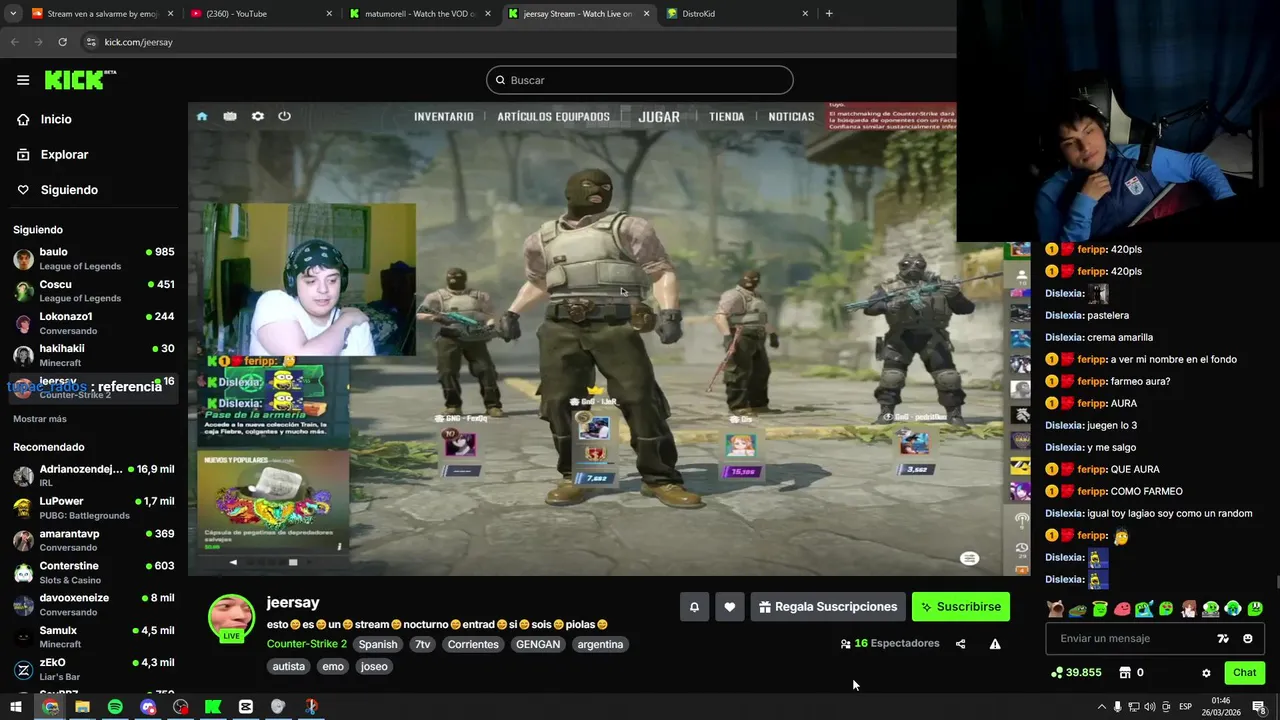Image resolution: width=1280 pixels, height=720 pixels.
Task: Open baulo's followed channel
Action: pos(94,259)
